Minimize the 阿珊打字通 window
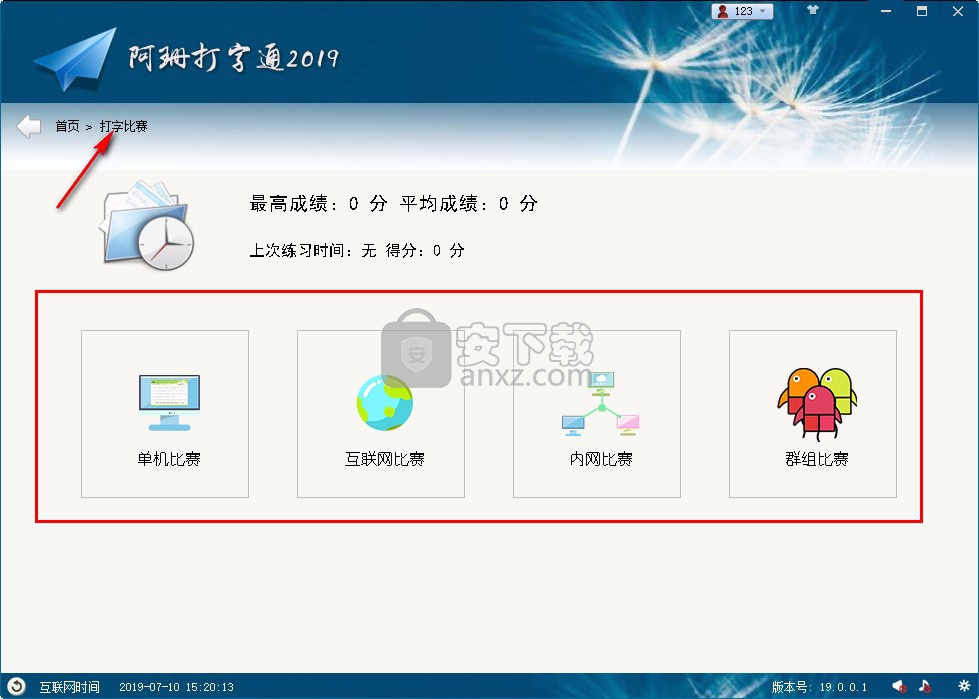This screenshot has width=979, height=699. point(886,11)
